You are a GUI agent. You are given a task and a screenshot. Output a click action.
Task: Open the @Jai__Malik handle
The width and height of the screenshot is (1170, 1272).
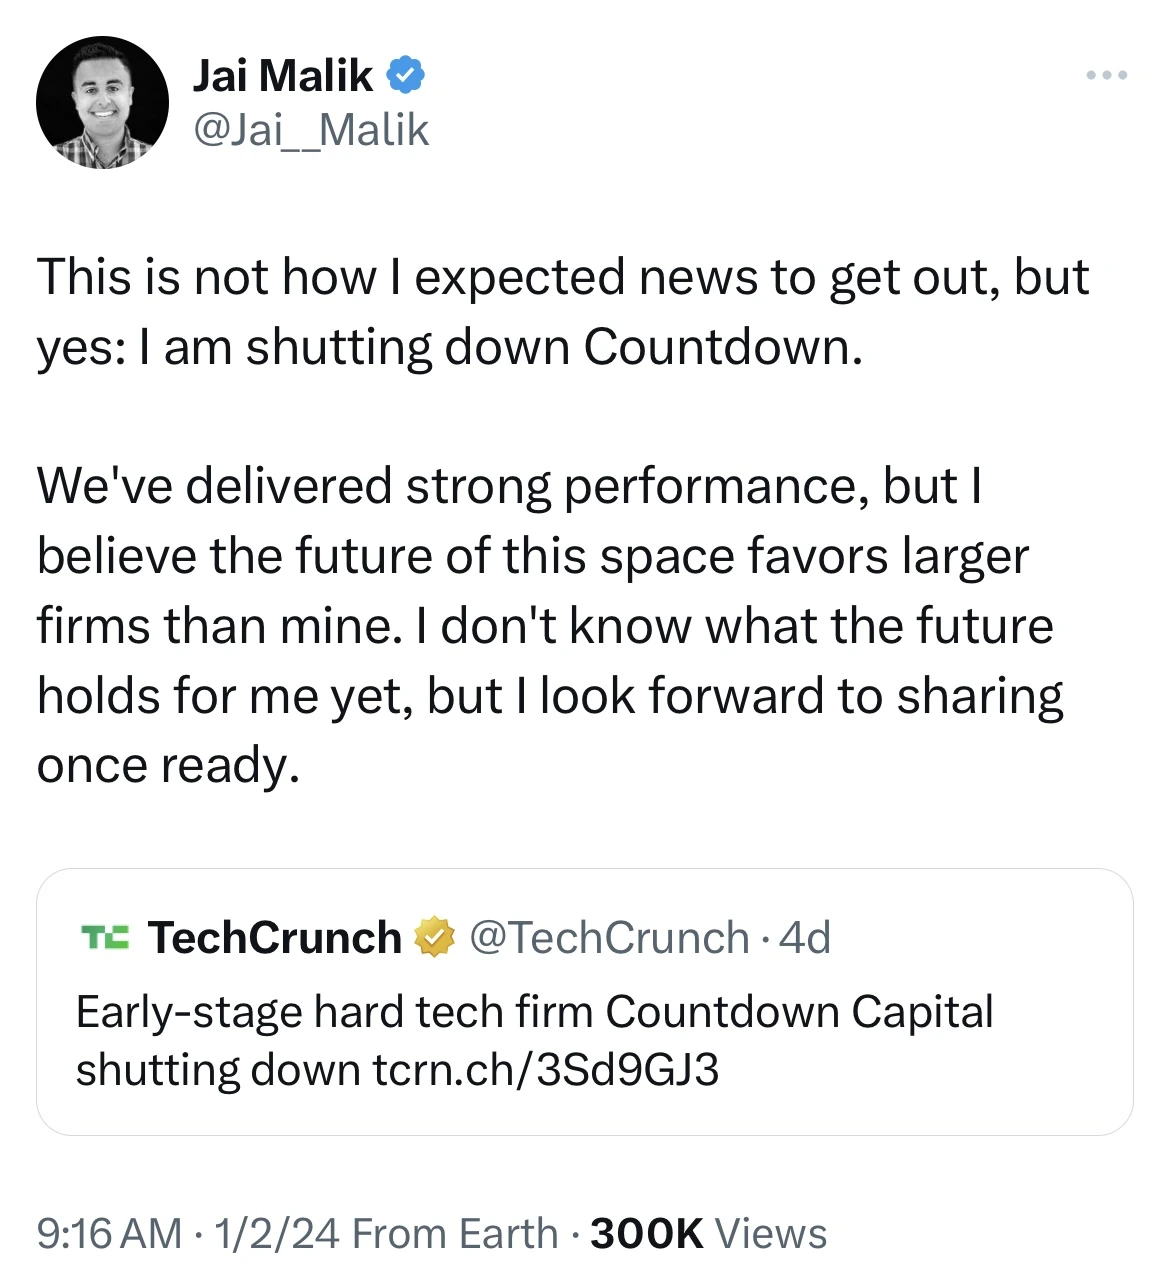[310, 130]
